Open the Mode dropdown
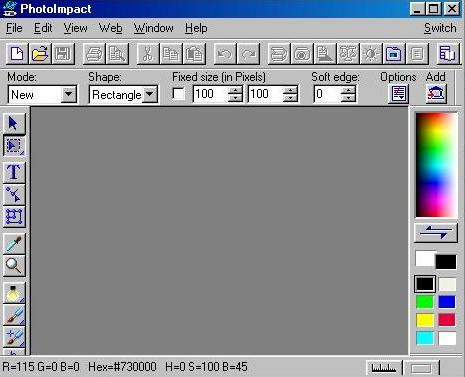This screenshot has width=465, height=377. pos(68,94)
